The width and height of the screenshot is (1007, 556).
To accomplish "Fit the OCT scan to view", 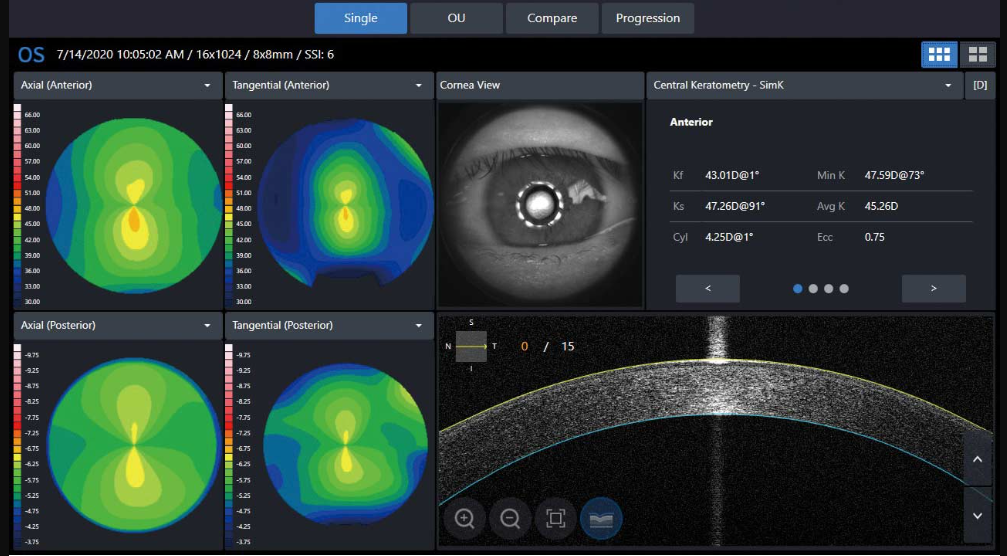I will click(x=556, y=518).
